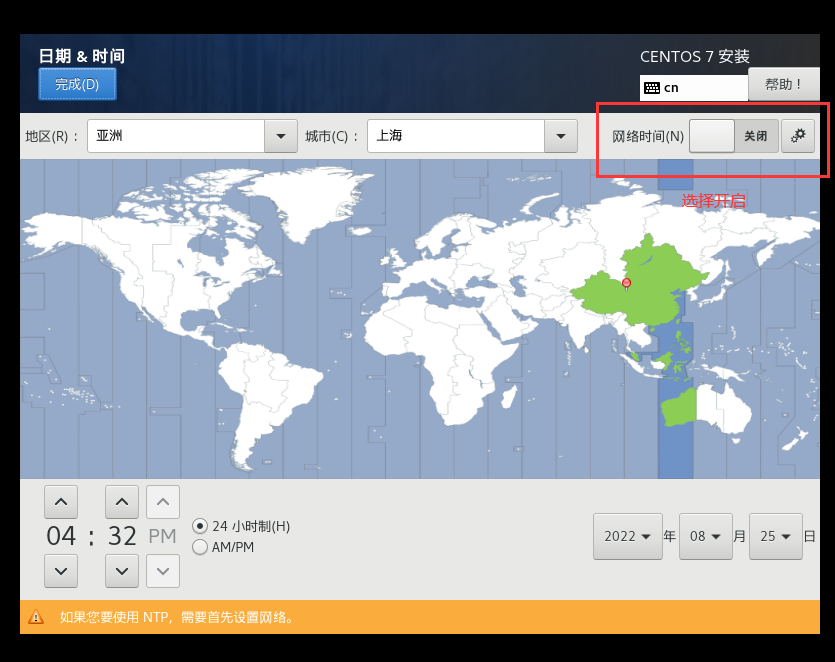Select 24 小时制 radio button
The height and width of the screenshot is (662, 835).
pyautogui.click(x=200, y=526)
